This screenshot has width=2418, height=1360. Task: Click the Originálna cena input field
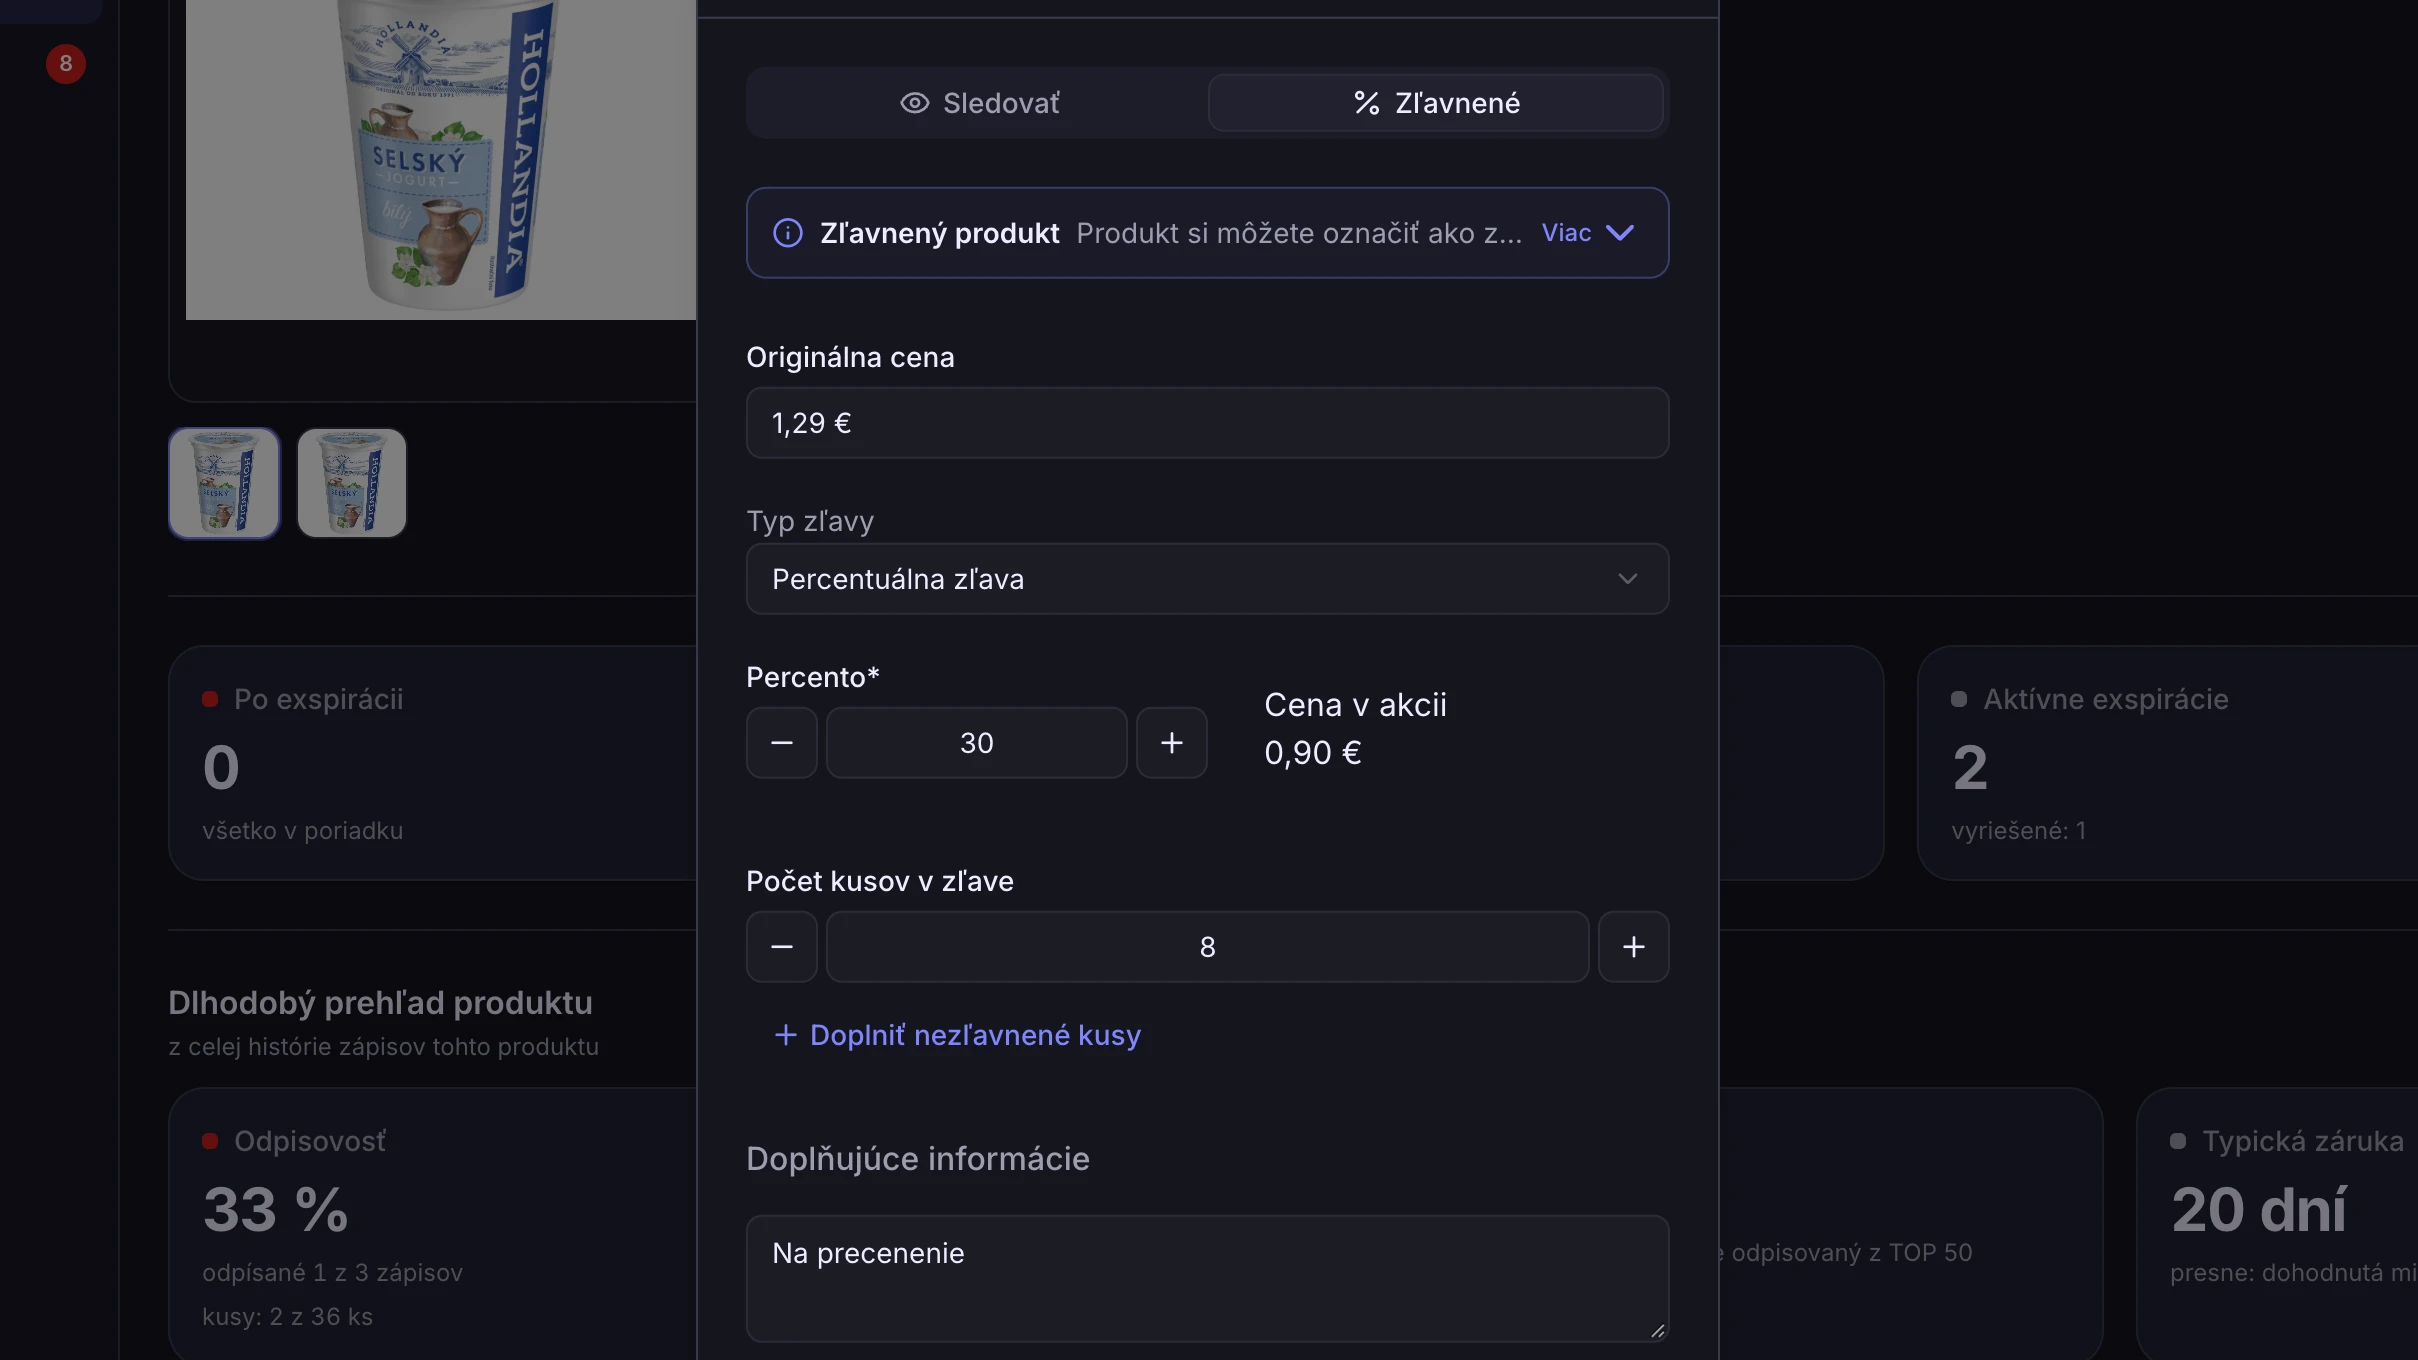[1208, 423]
